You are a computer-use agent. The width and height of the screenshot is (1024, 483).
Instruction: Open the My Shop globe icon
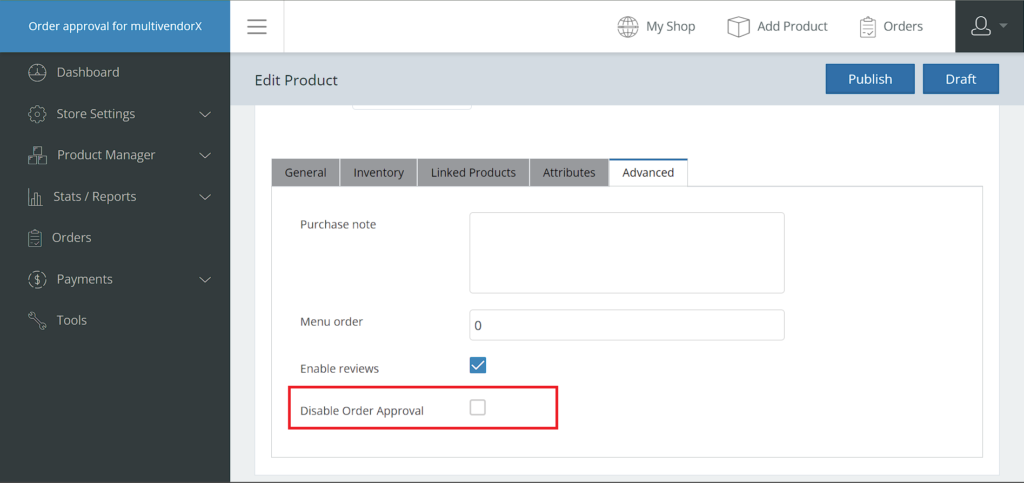(628, 27)
